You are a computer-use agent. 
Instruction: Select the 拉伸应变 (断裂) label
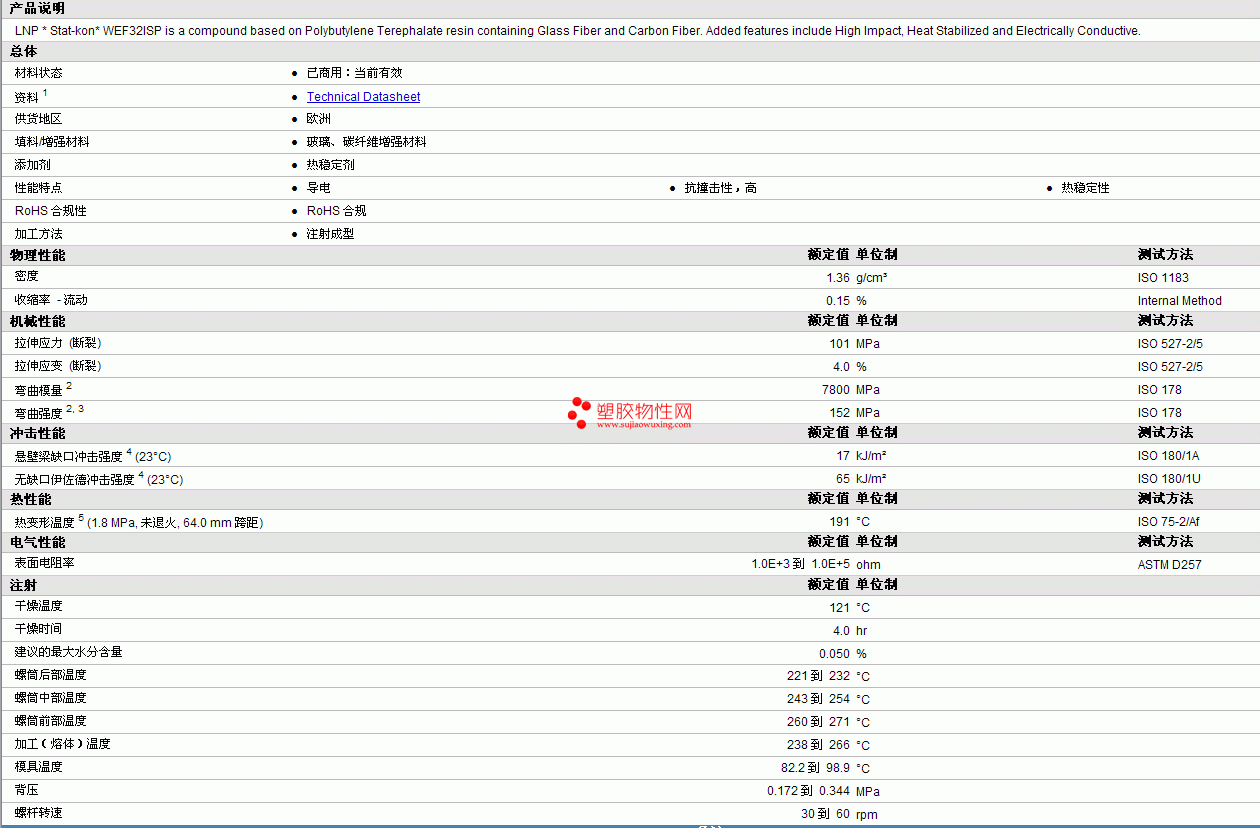pyautogui.click(x=57, y=366)
